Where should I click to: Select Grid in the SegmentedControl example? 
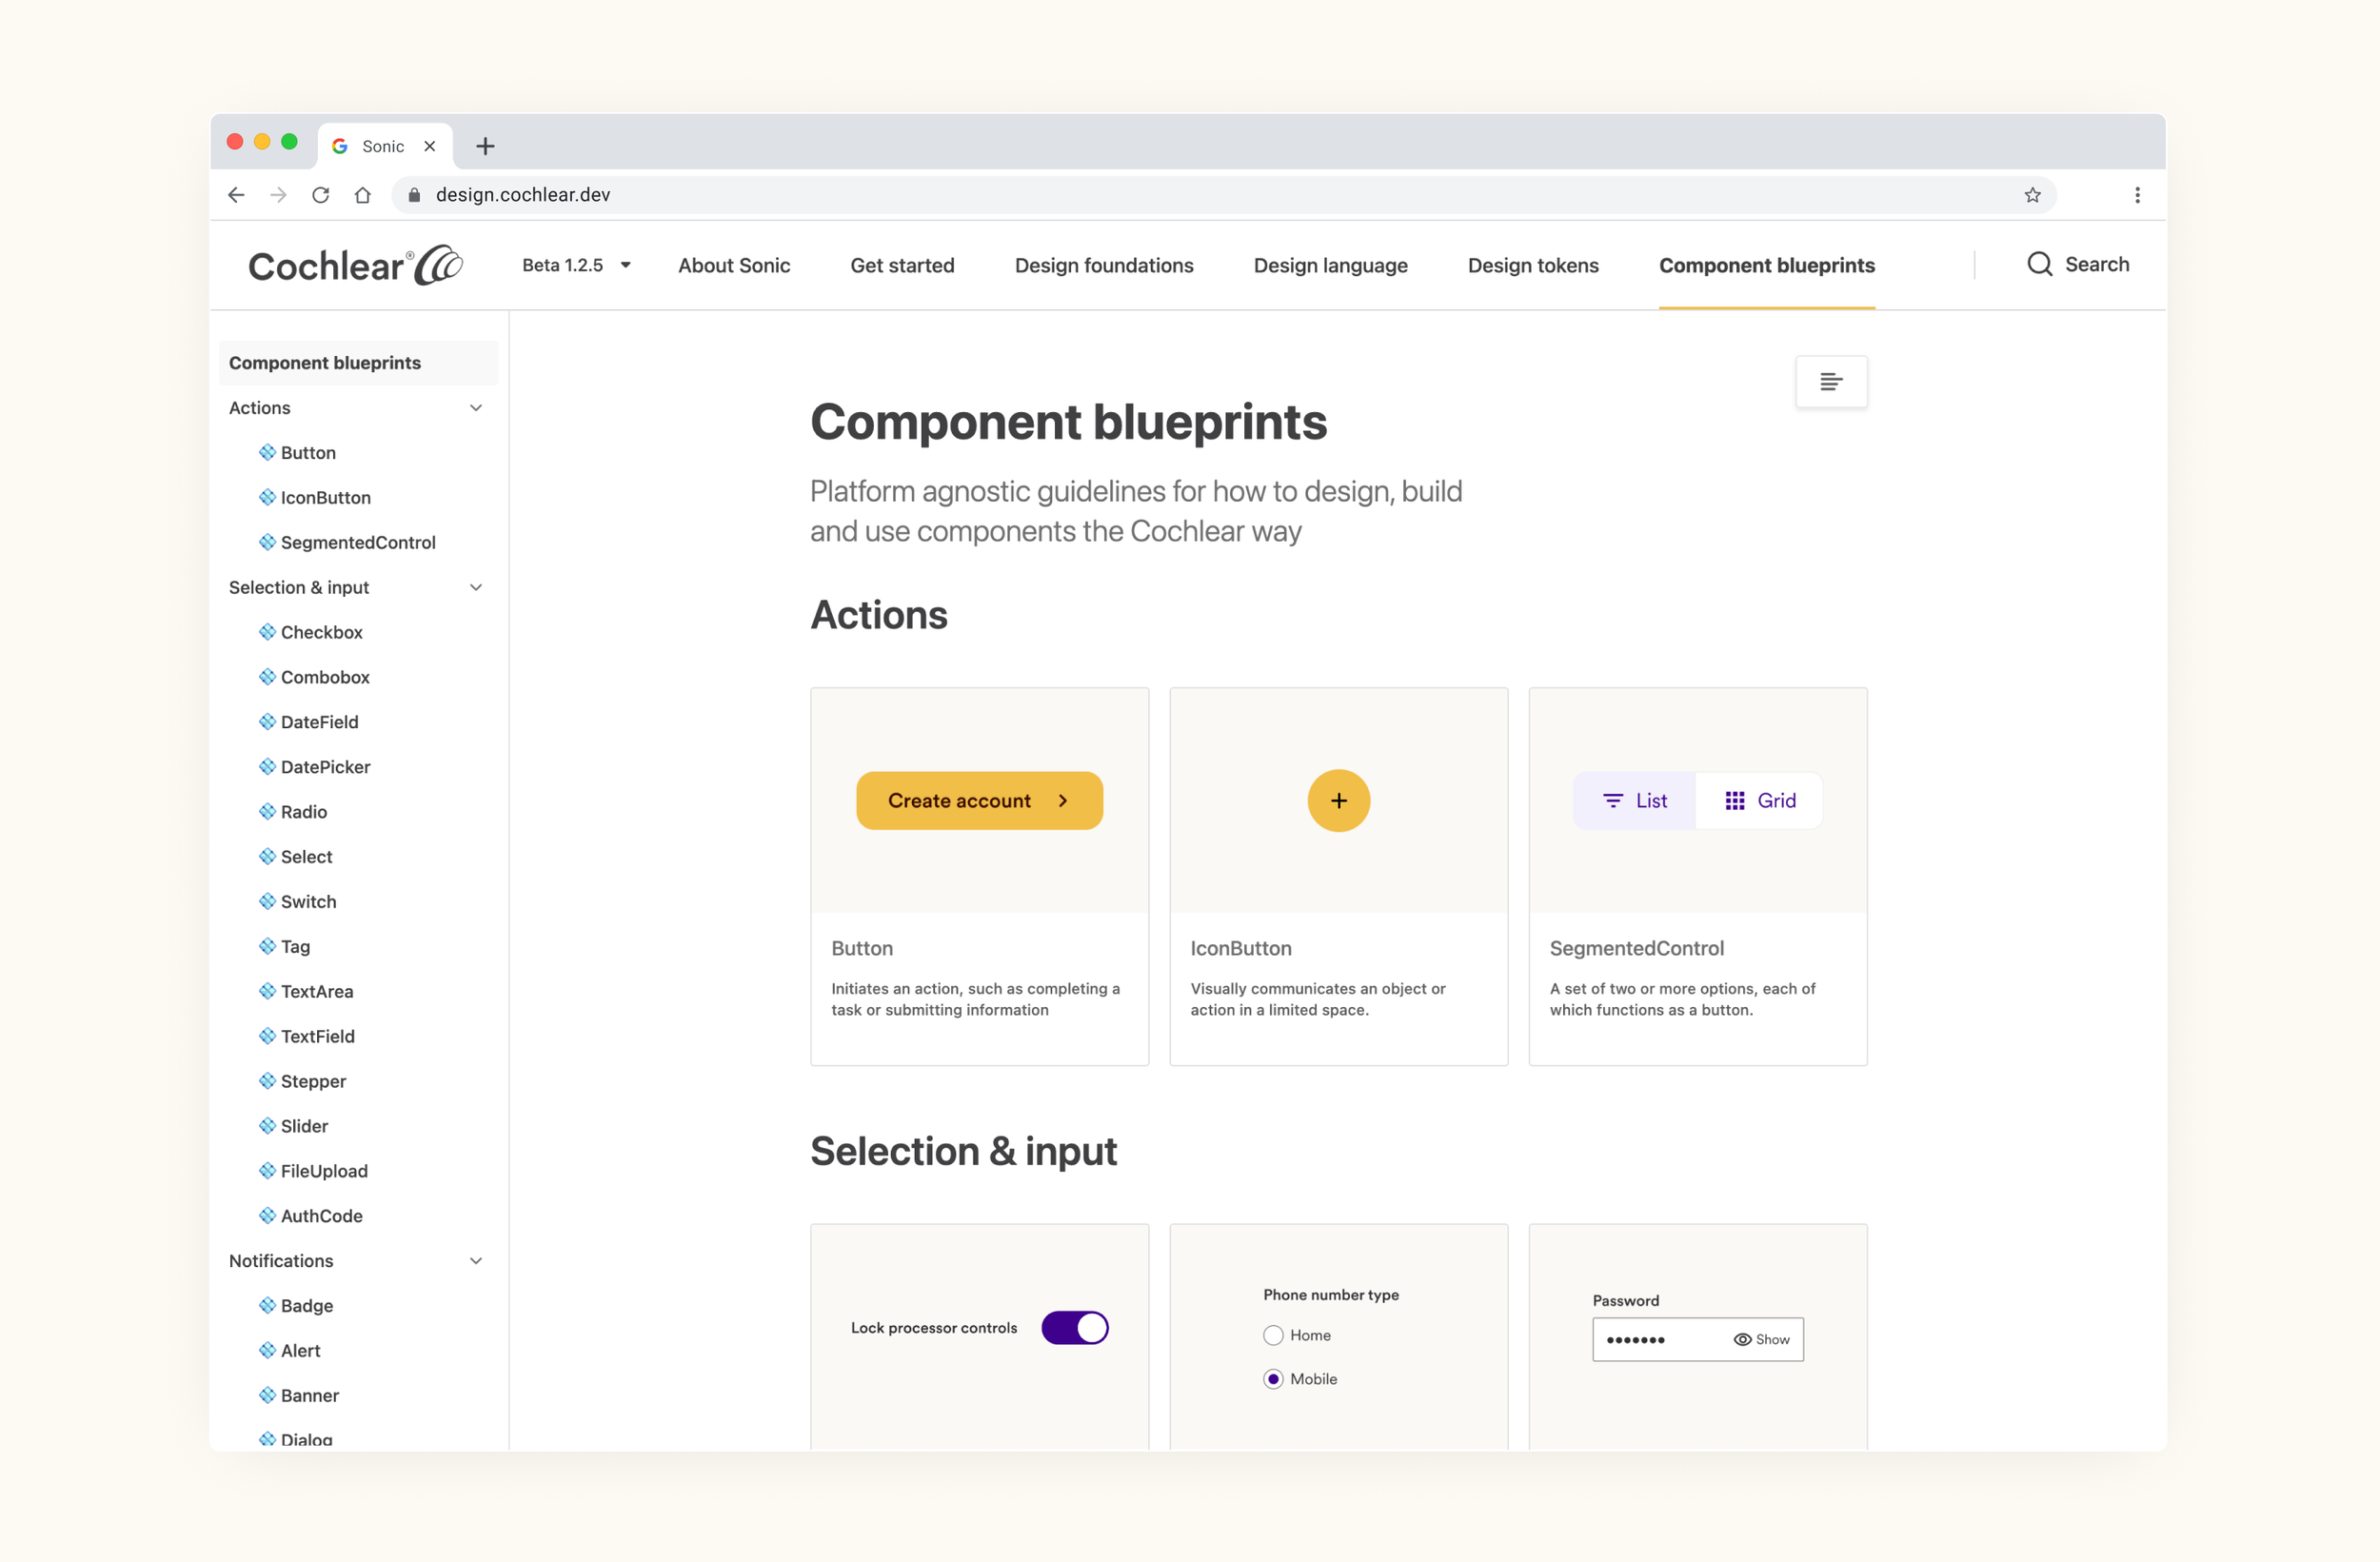[x=1759, y=800]
